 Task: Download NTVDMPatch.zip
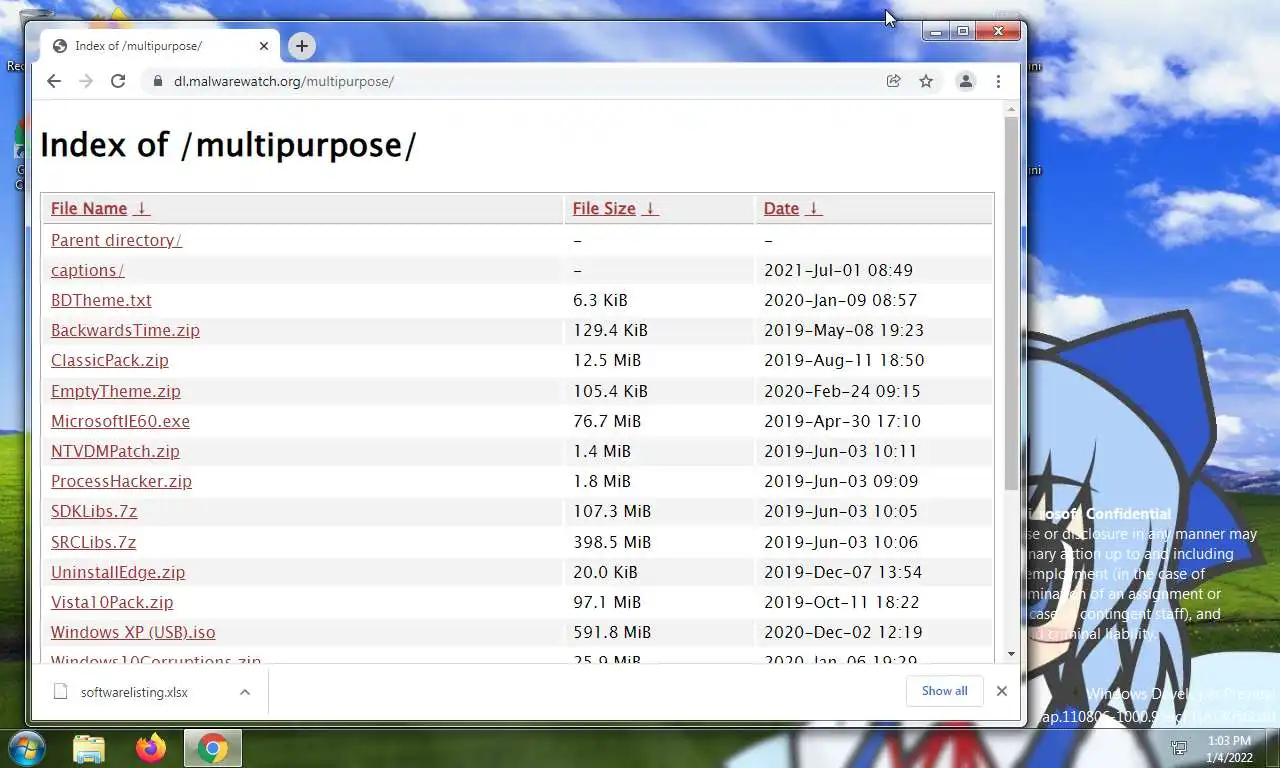point(115,451)
